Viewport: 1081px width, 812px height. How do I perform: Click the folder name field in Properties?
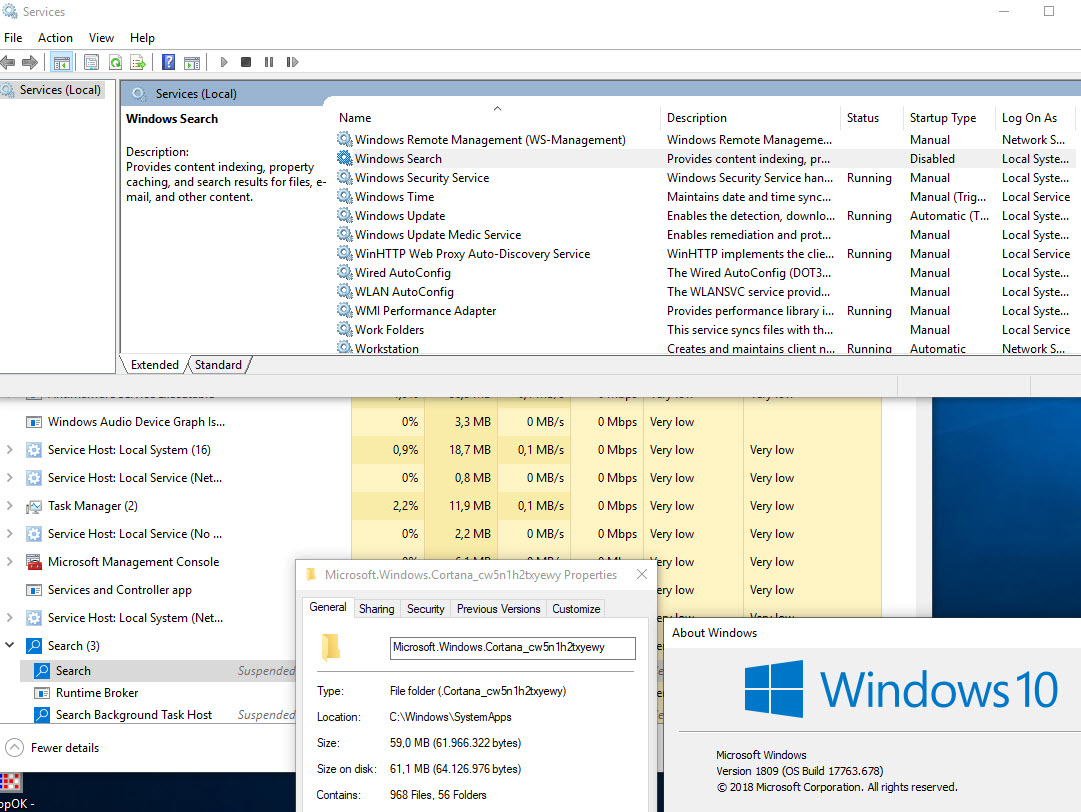512,647
